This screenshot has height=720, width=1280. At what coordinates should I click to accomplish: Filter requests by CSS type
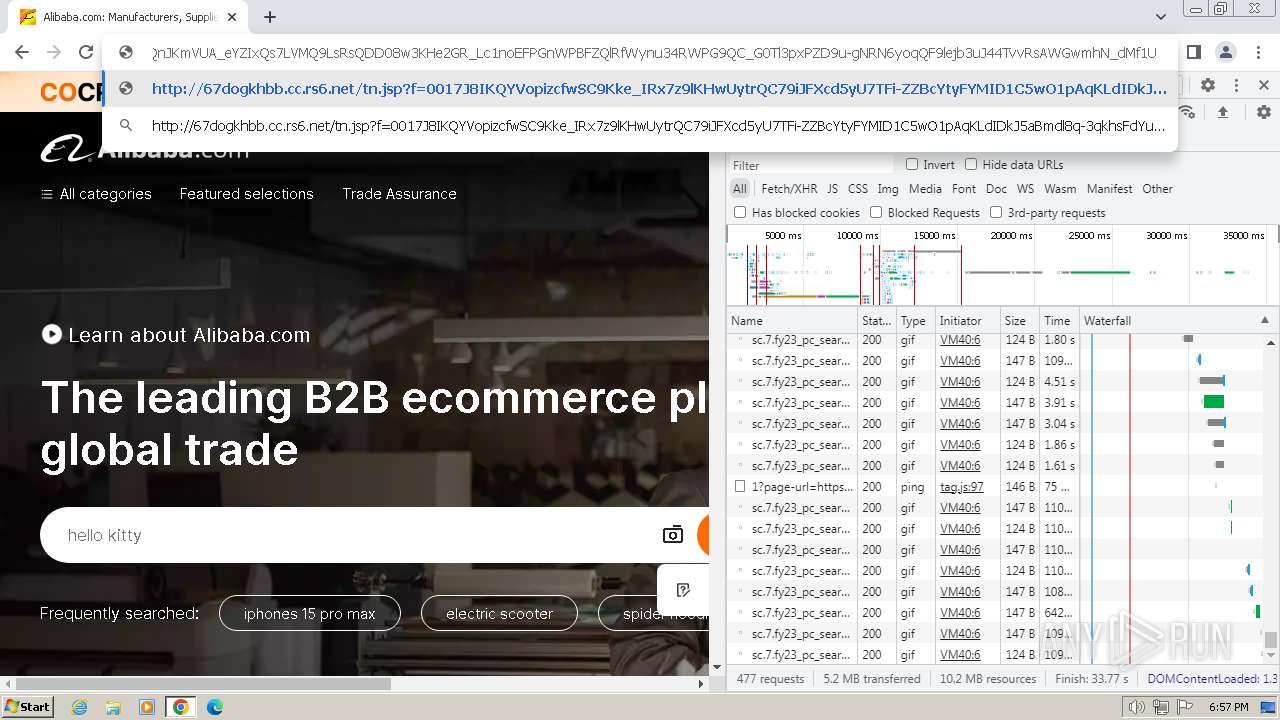pyautogui.click(x=858, y=189)
